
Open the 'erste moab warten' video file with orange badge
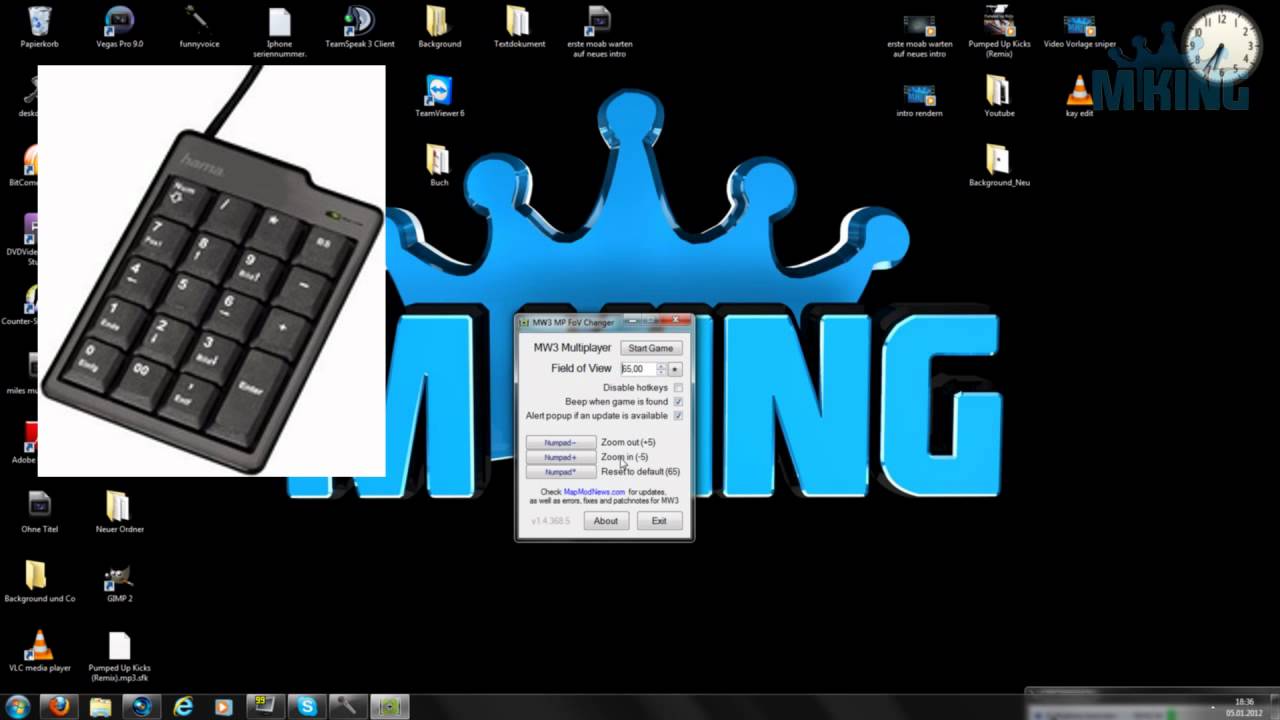pyautogui.click(x=919, y=34)
